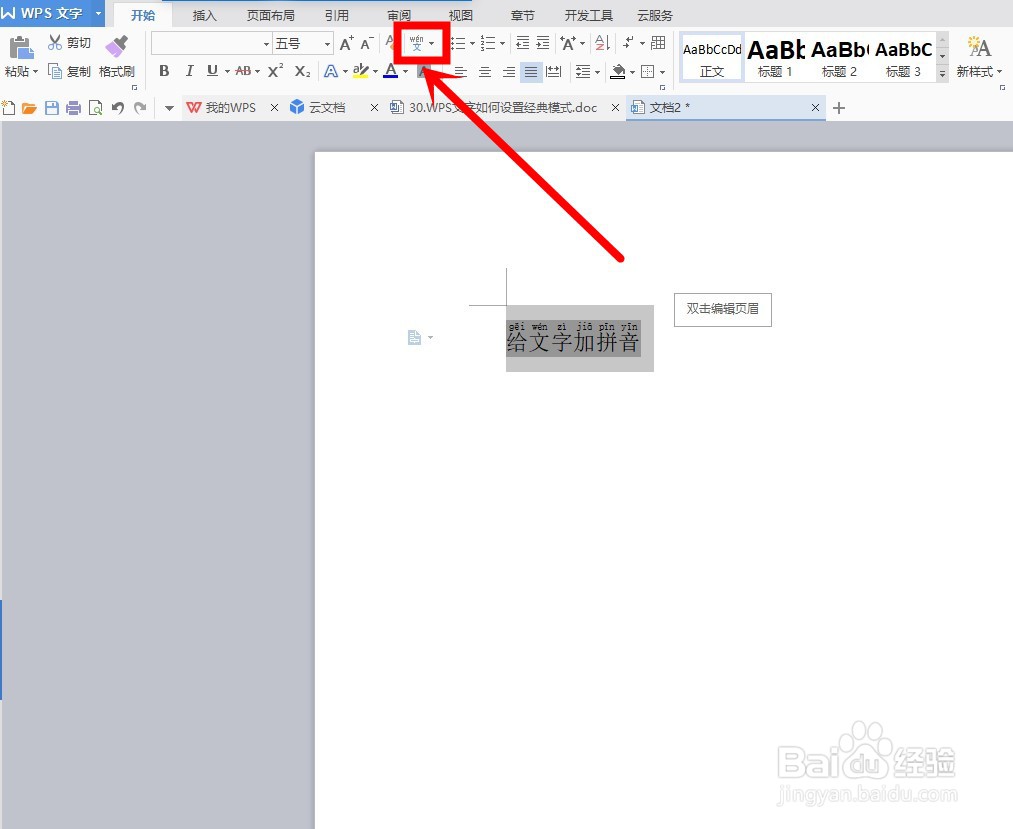Click the save floppy disk icon
This screenshot has height=829, width=1013.
(x=52, y=108)
